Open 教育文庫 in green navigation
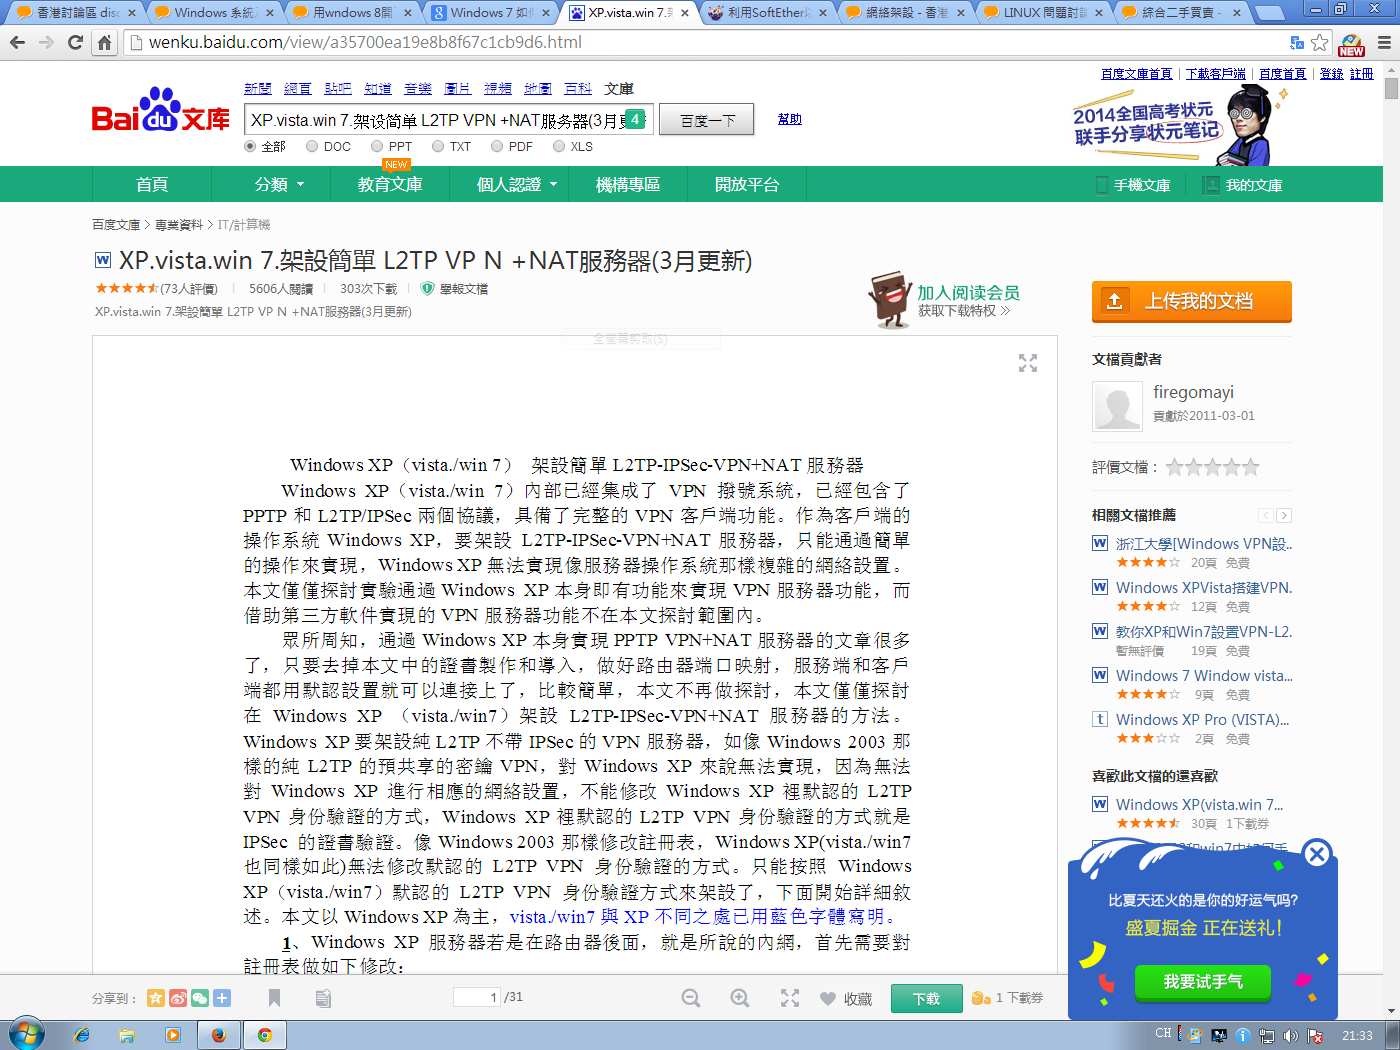Viewport: 1400px width, 1050px height. 390,185
